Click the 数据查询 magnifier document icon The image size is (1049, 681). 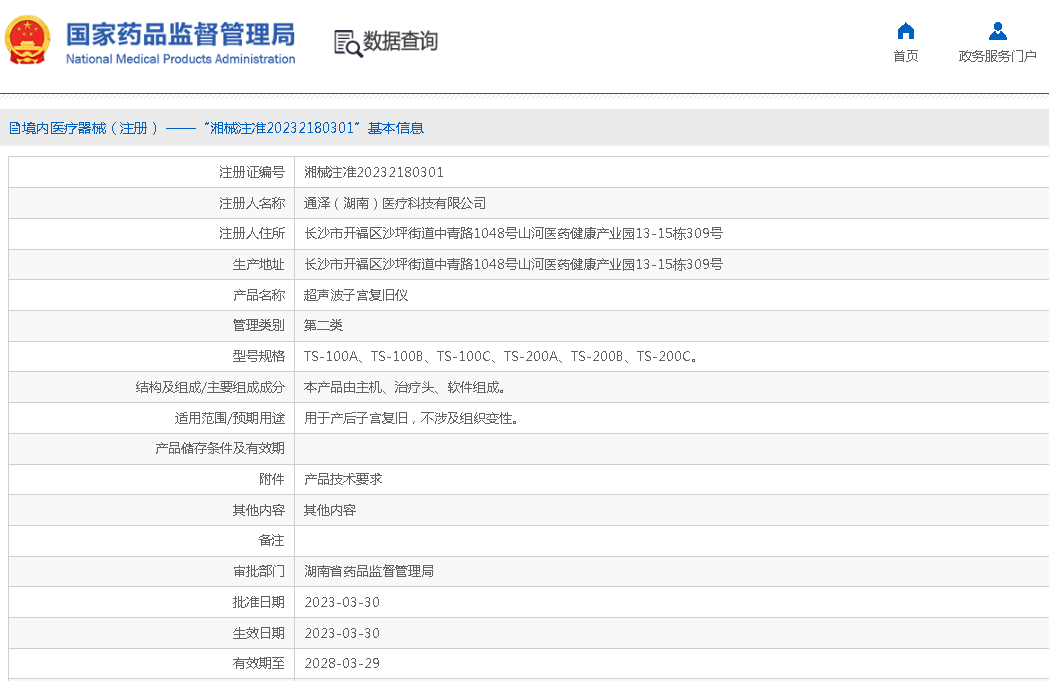tap(348, 43)
